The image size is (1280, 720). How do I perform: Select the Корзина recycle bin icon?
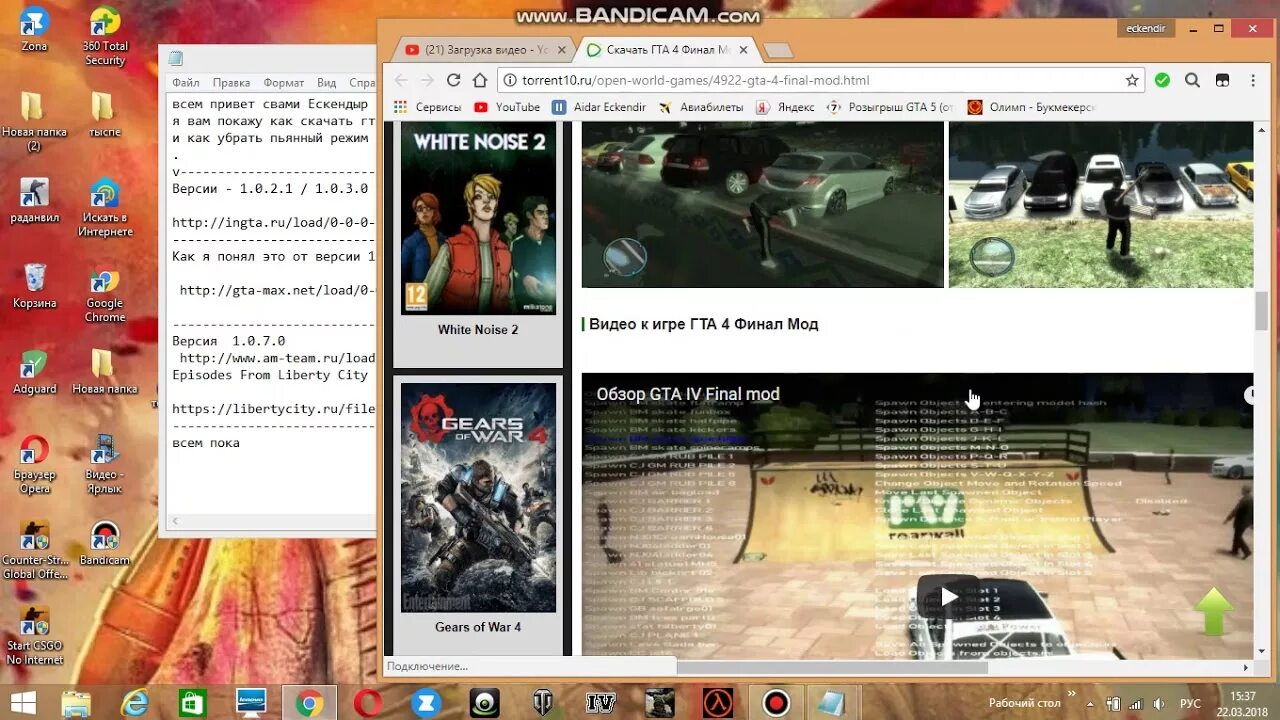click(x=34, y=286)
